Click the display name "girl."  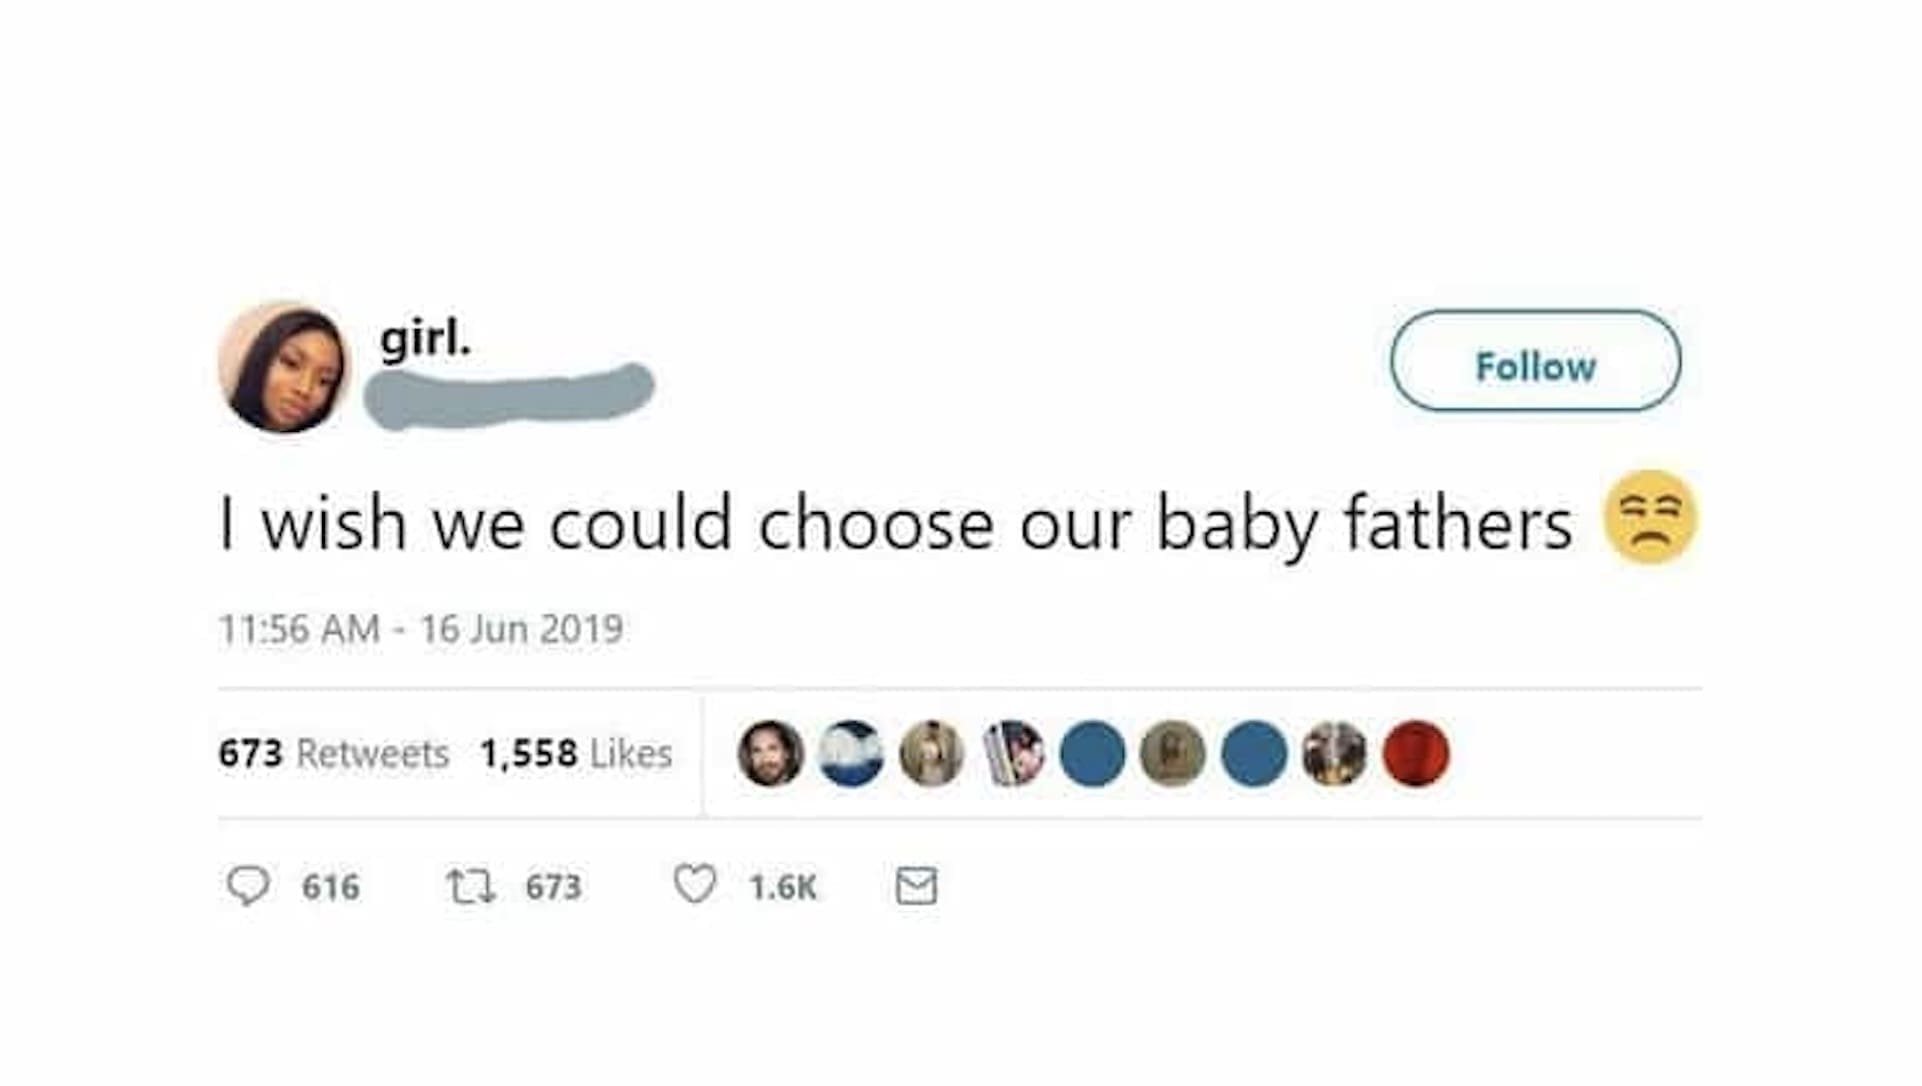coord(425,338)
